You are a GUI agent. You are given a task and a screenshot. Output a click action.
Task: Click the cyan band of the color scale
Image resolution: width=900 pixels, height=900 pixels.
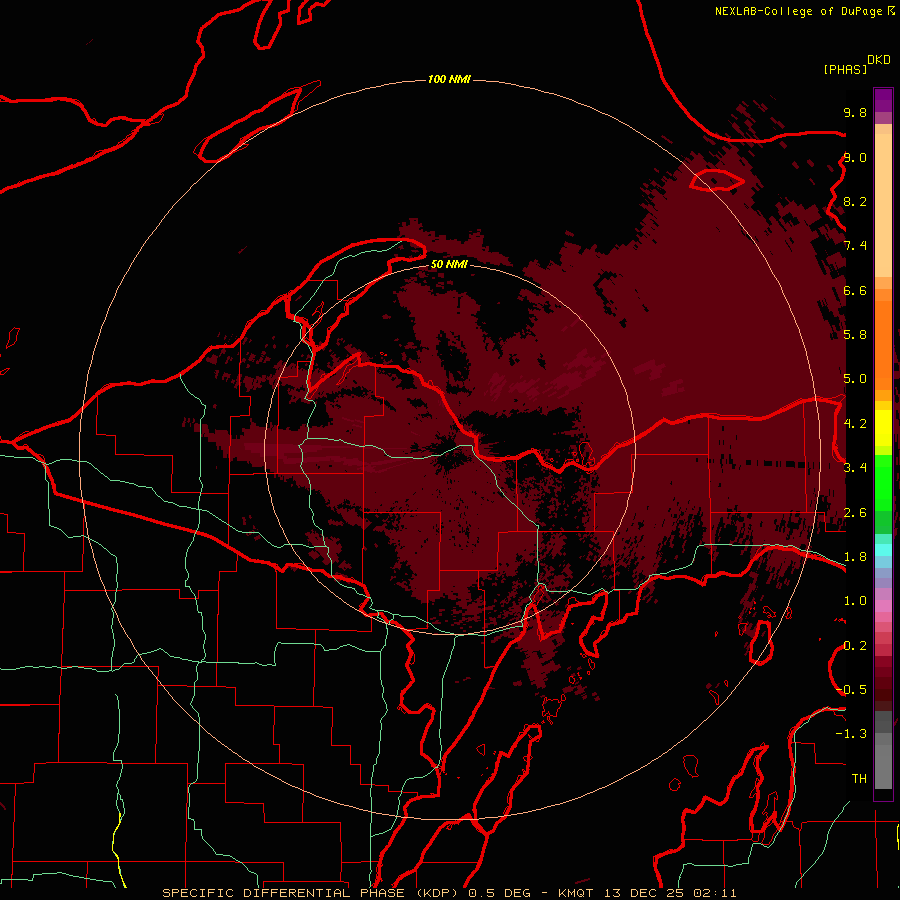coord(883,549)
